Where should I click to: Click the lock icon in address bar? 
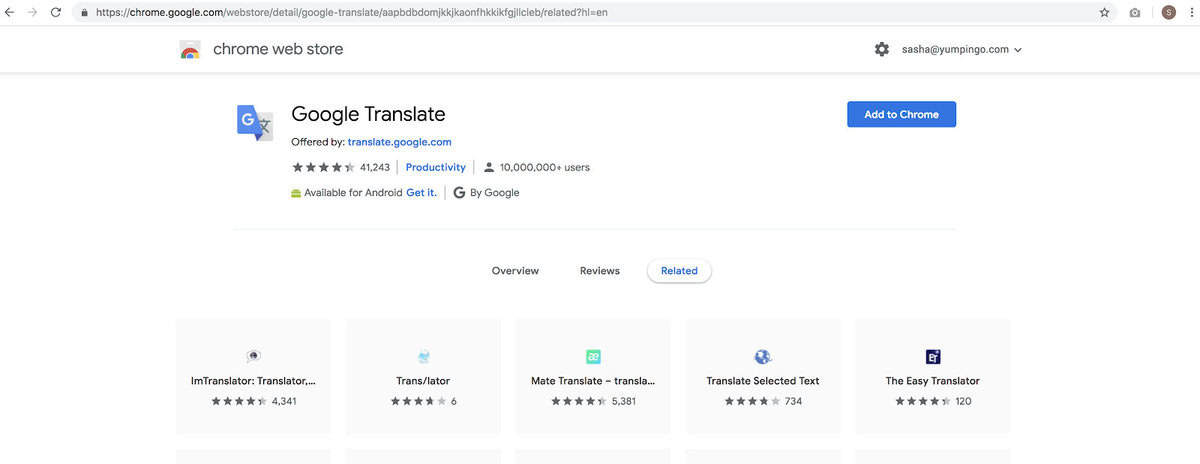point(84,13)
